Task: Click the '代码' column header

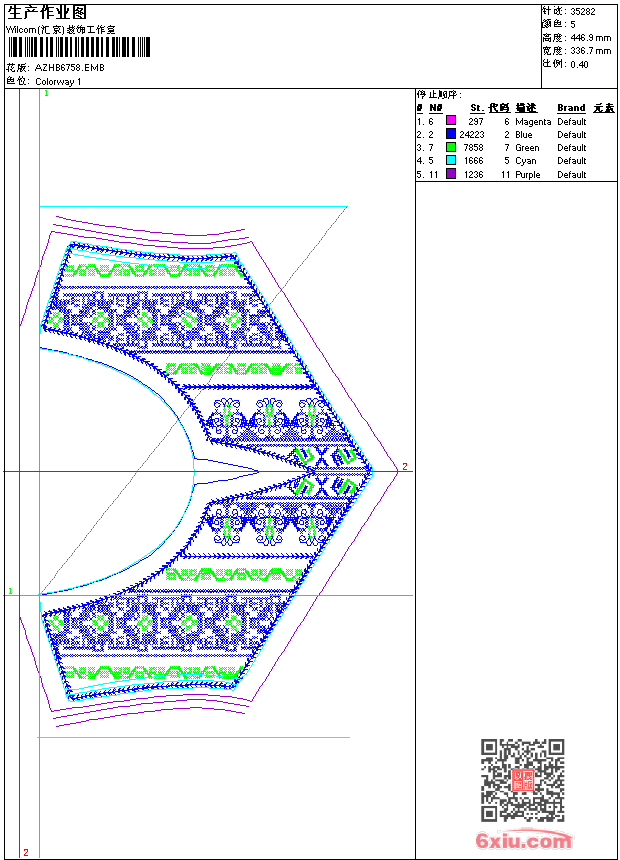Action: [x=499, y=108]
